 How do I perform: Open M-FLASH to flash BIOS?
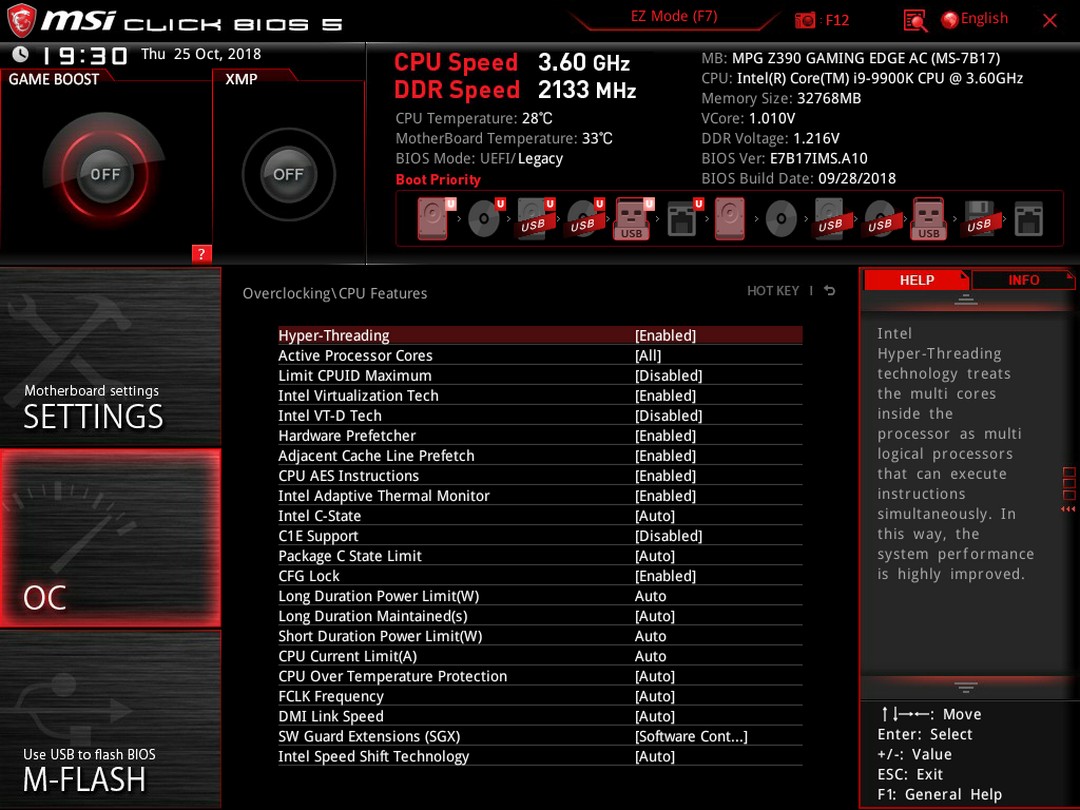110,719
